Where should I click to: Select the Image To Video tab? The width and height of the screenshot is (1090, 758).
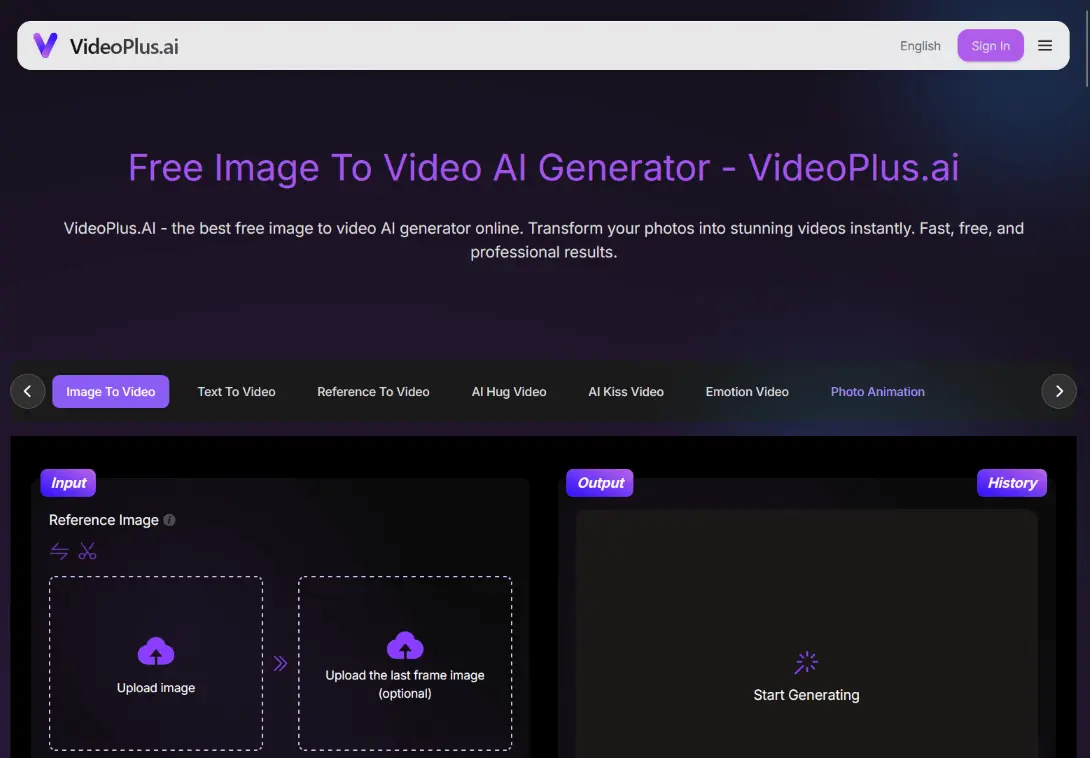click(x=111, y=392)
